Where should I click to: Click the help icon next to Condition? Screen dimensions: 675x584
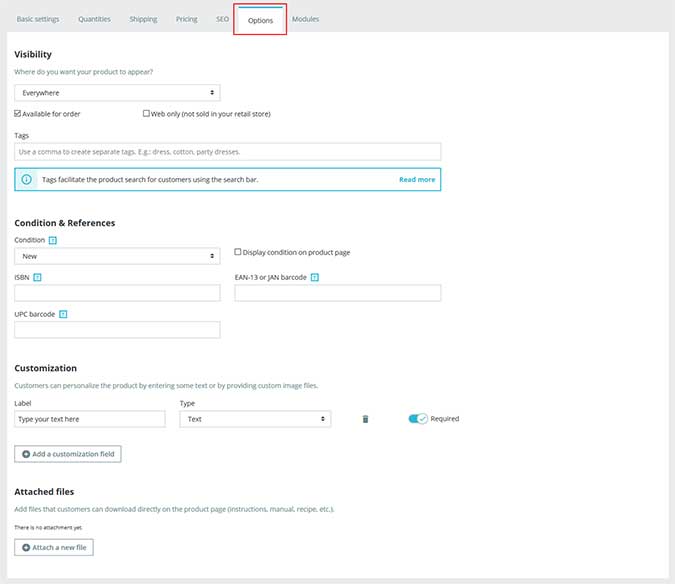[x=53, y=240]
